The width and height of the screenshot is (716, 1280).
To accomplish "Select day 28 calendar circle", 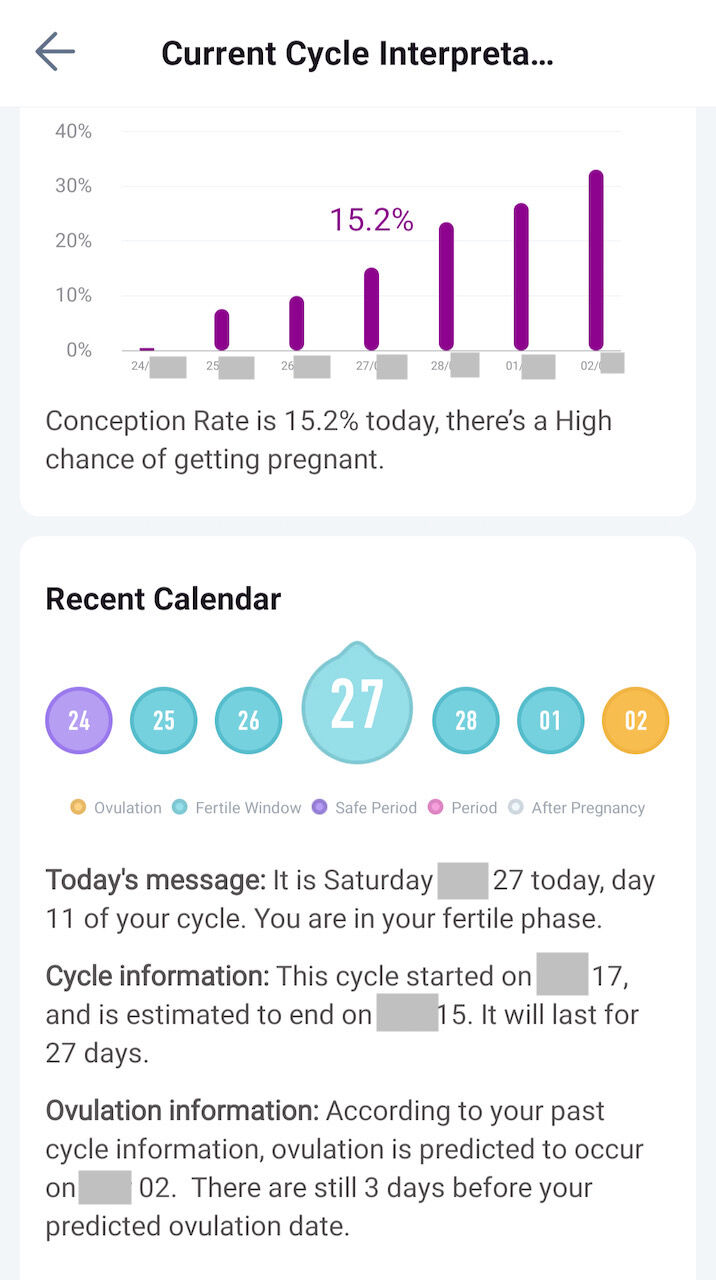I will point(466,720).
